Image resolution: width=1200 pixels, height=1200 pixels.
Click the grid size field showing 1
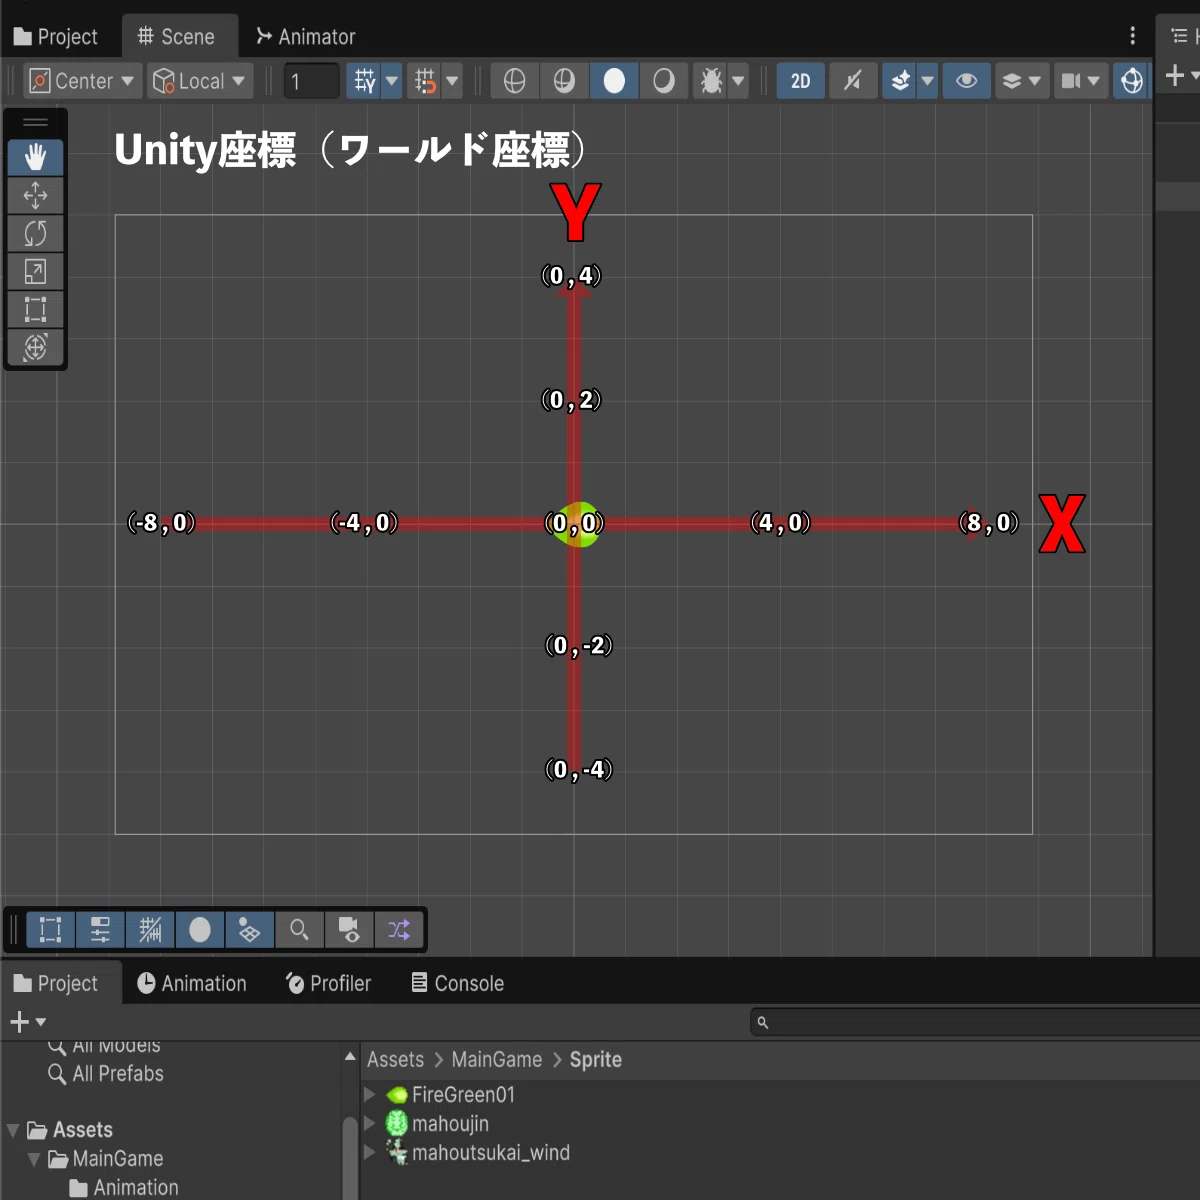pyautogui.click(x=312, y=81)
